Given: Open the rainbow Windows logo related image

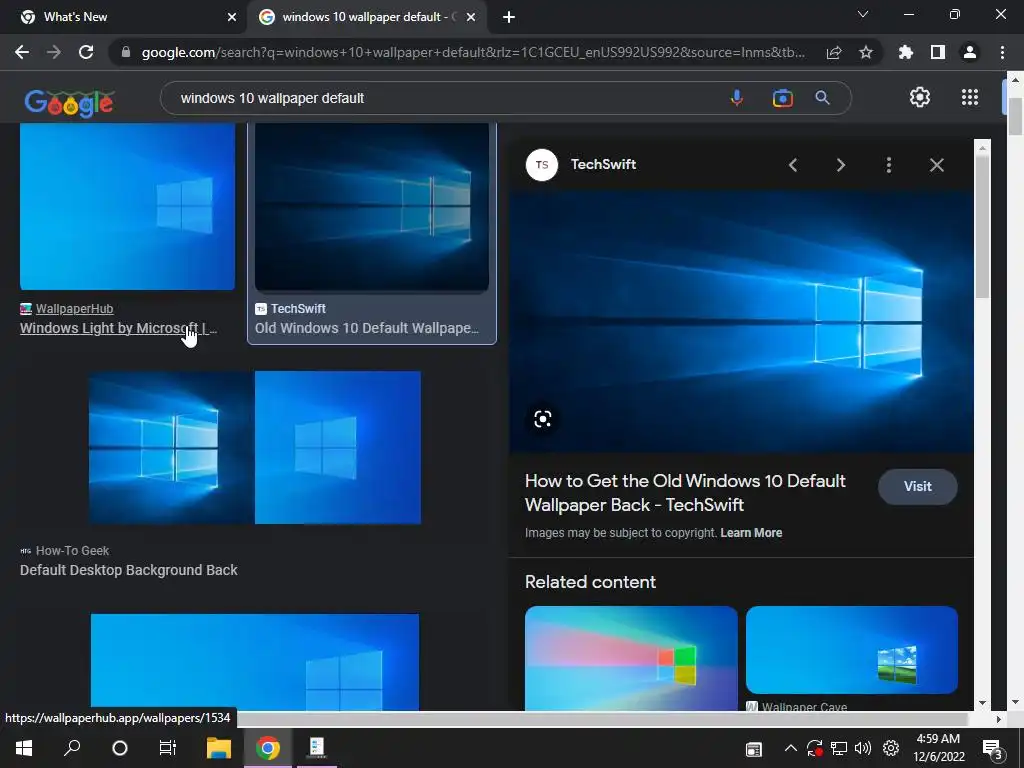Looking at the screenshot, I should (632, 658).
